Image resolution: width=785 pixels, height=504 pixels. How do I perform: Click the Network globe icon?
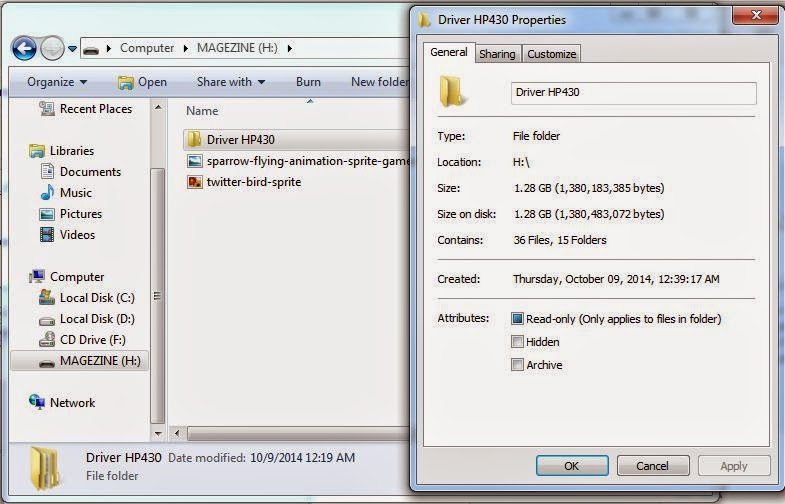click(37, 402)
